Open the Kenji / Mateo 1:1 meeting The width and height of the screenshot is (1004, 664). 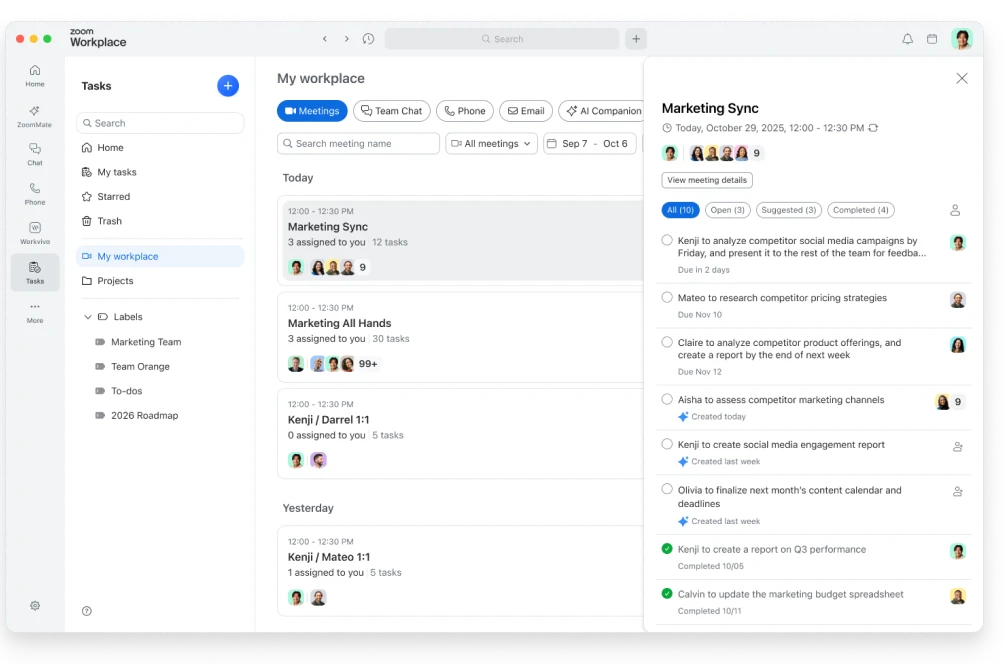460,571
